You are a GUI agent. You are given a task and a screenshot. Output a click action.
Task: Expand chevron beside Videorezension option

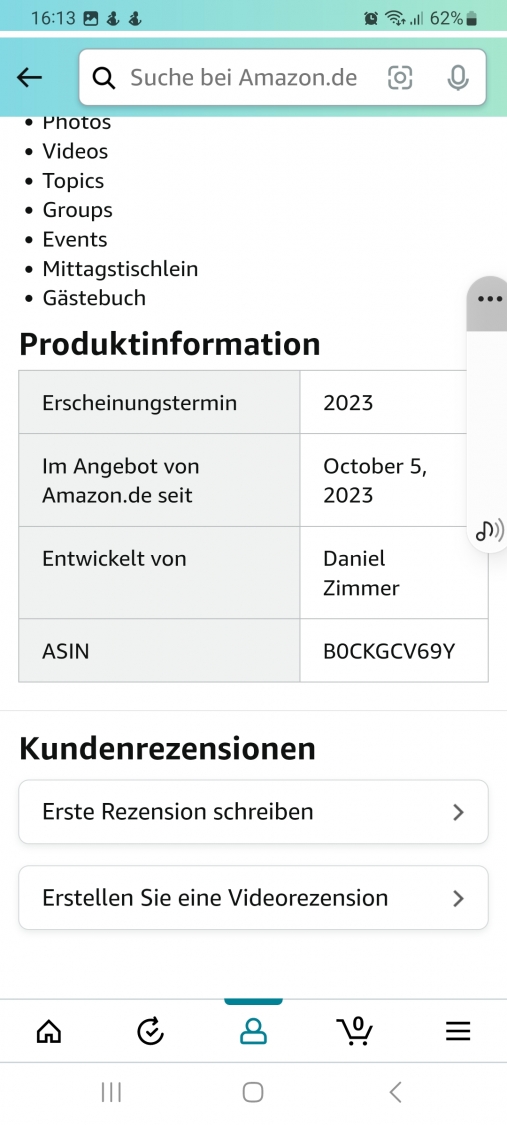(459, 898)
